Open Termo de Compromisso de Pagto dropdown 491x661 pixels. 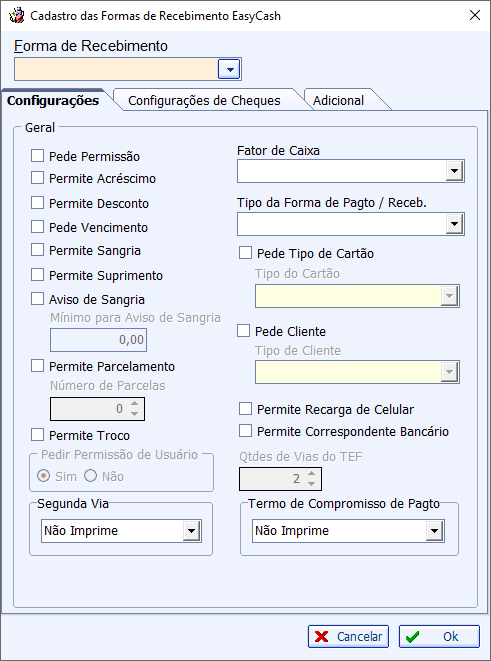435,531
